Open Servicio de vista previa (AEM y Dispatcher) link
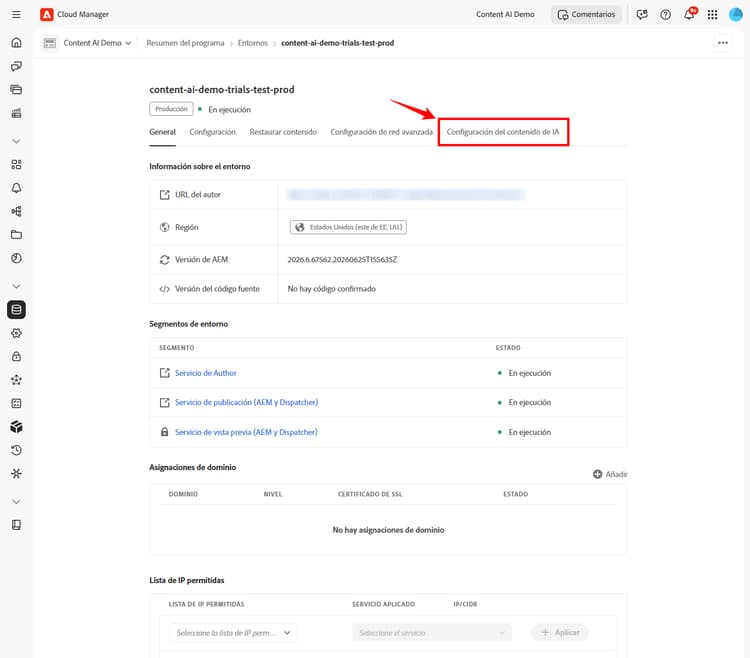The height and width of the screenshot is (658, 750). click(x=246, y=432)
